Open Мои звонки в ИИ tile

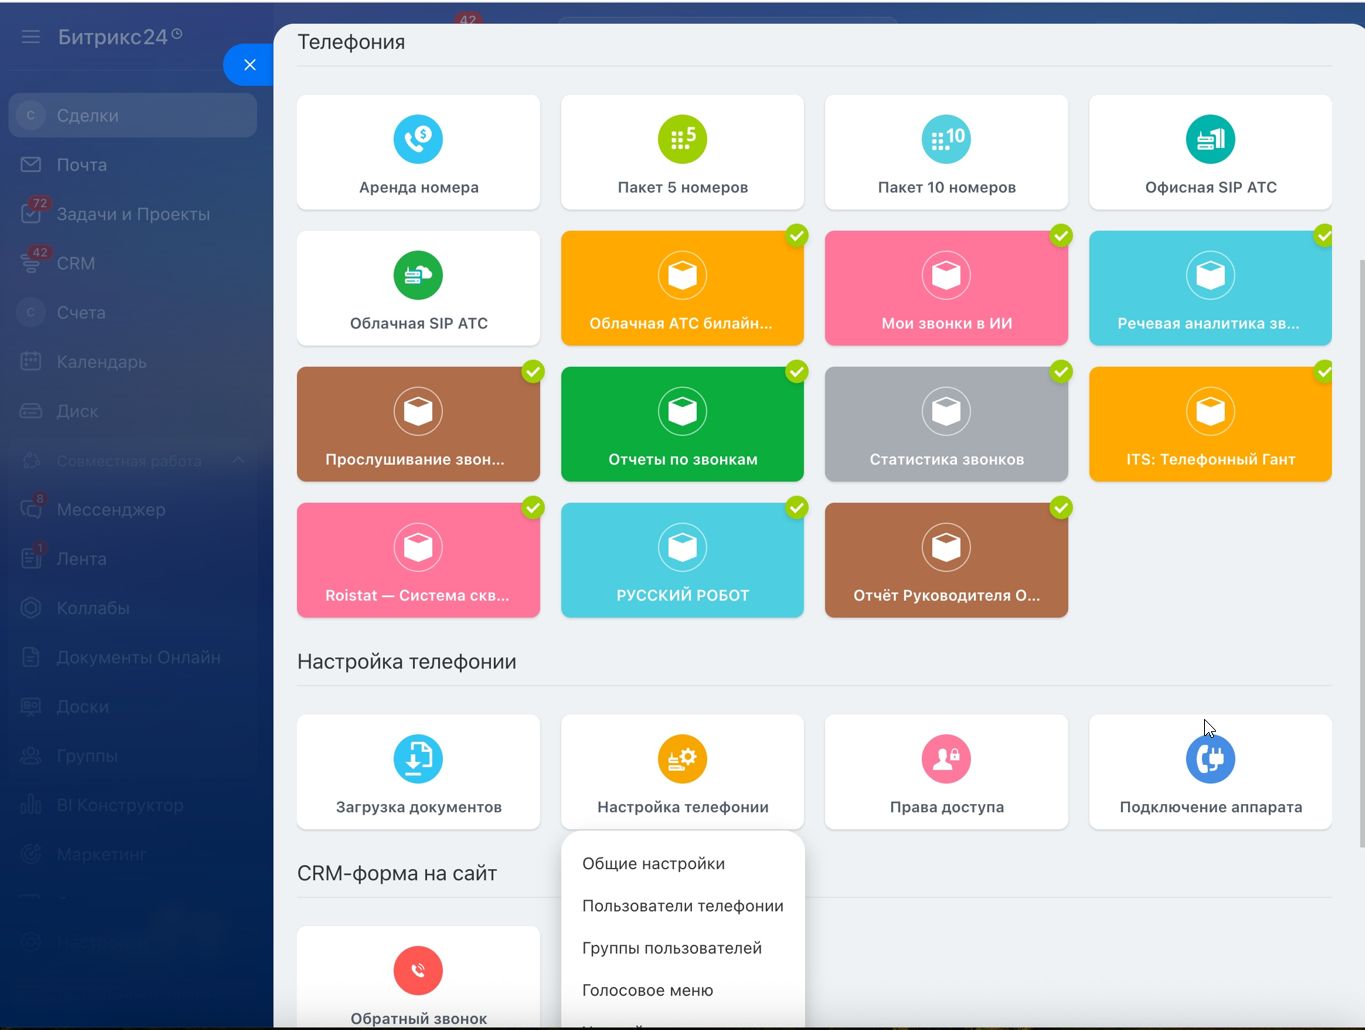click(946, 288)
